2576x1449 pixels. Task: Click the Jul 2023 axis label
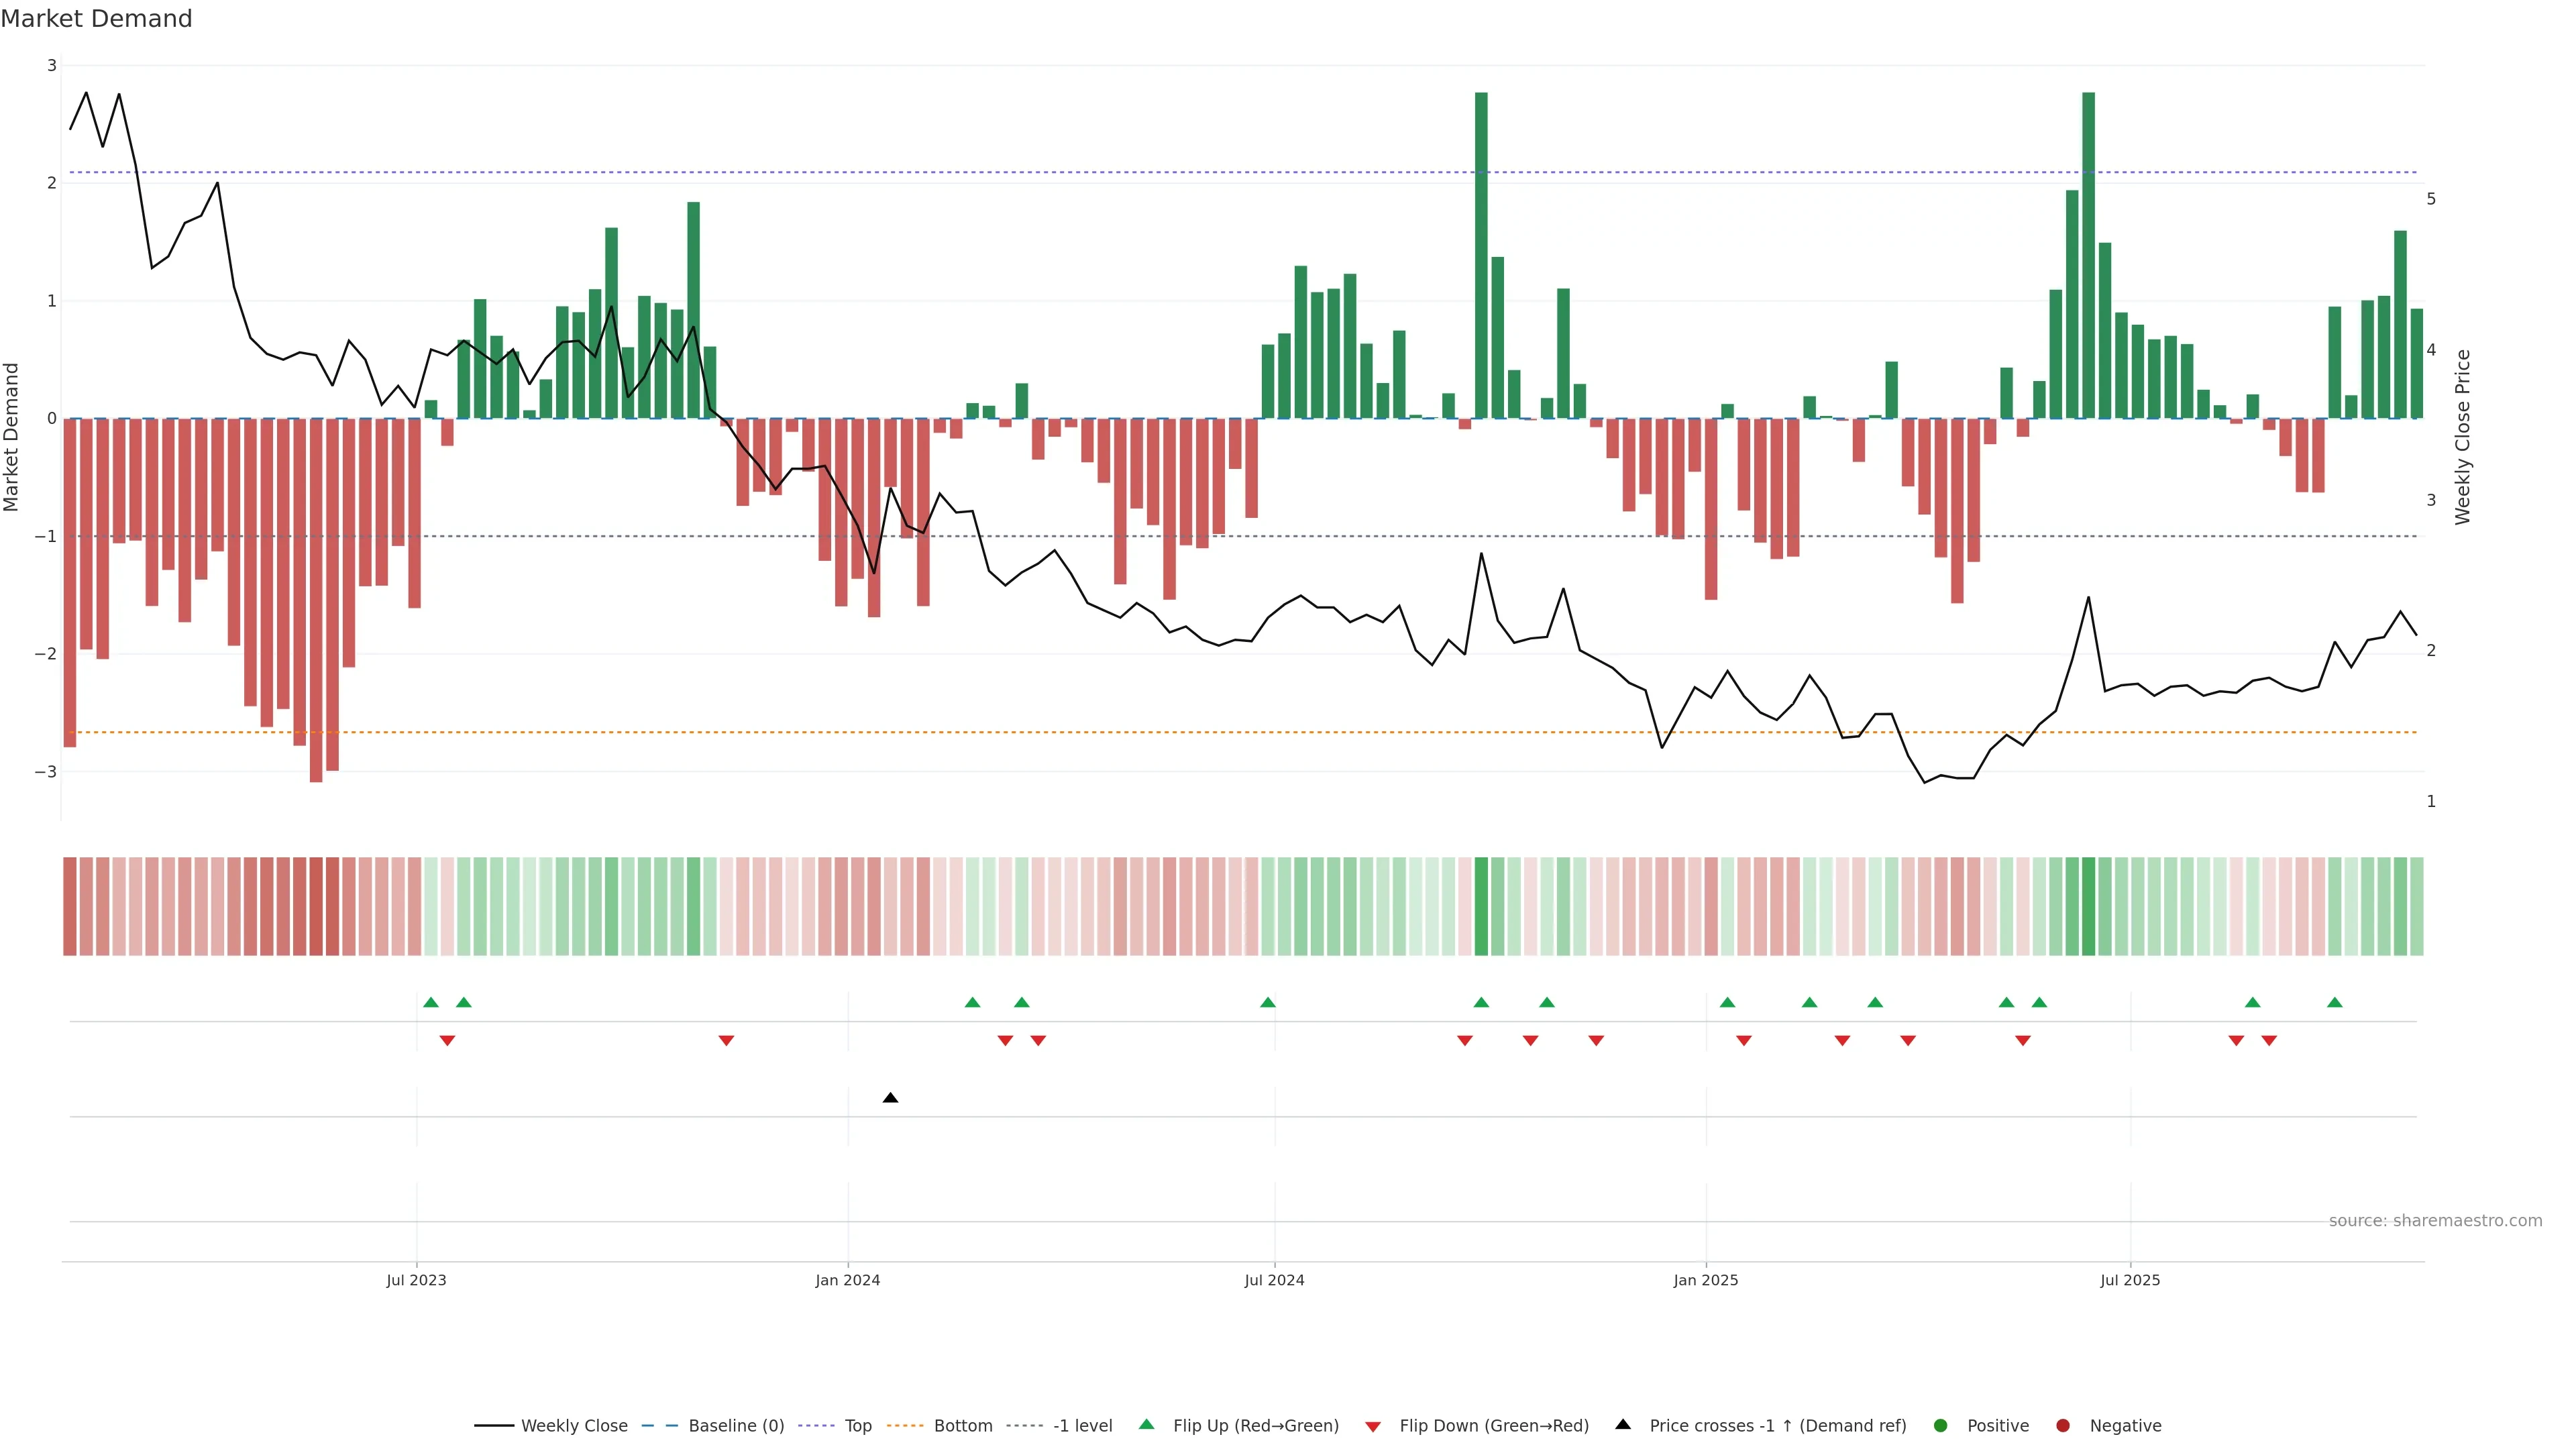416,1280
